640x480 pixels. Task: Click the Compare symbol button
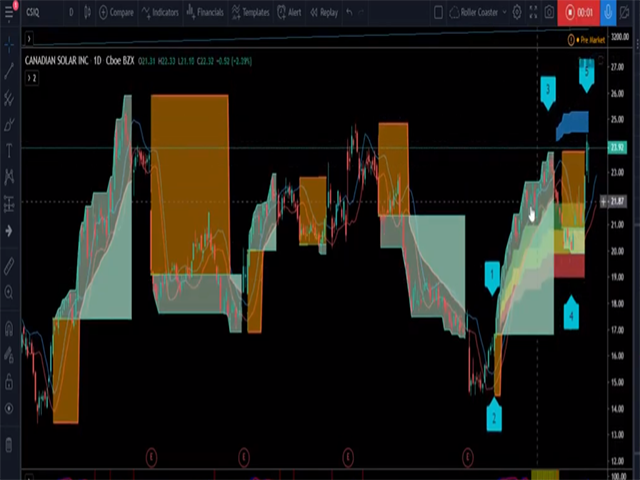pyautogui.click(x=117, y=13)
